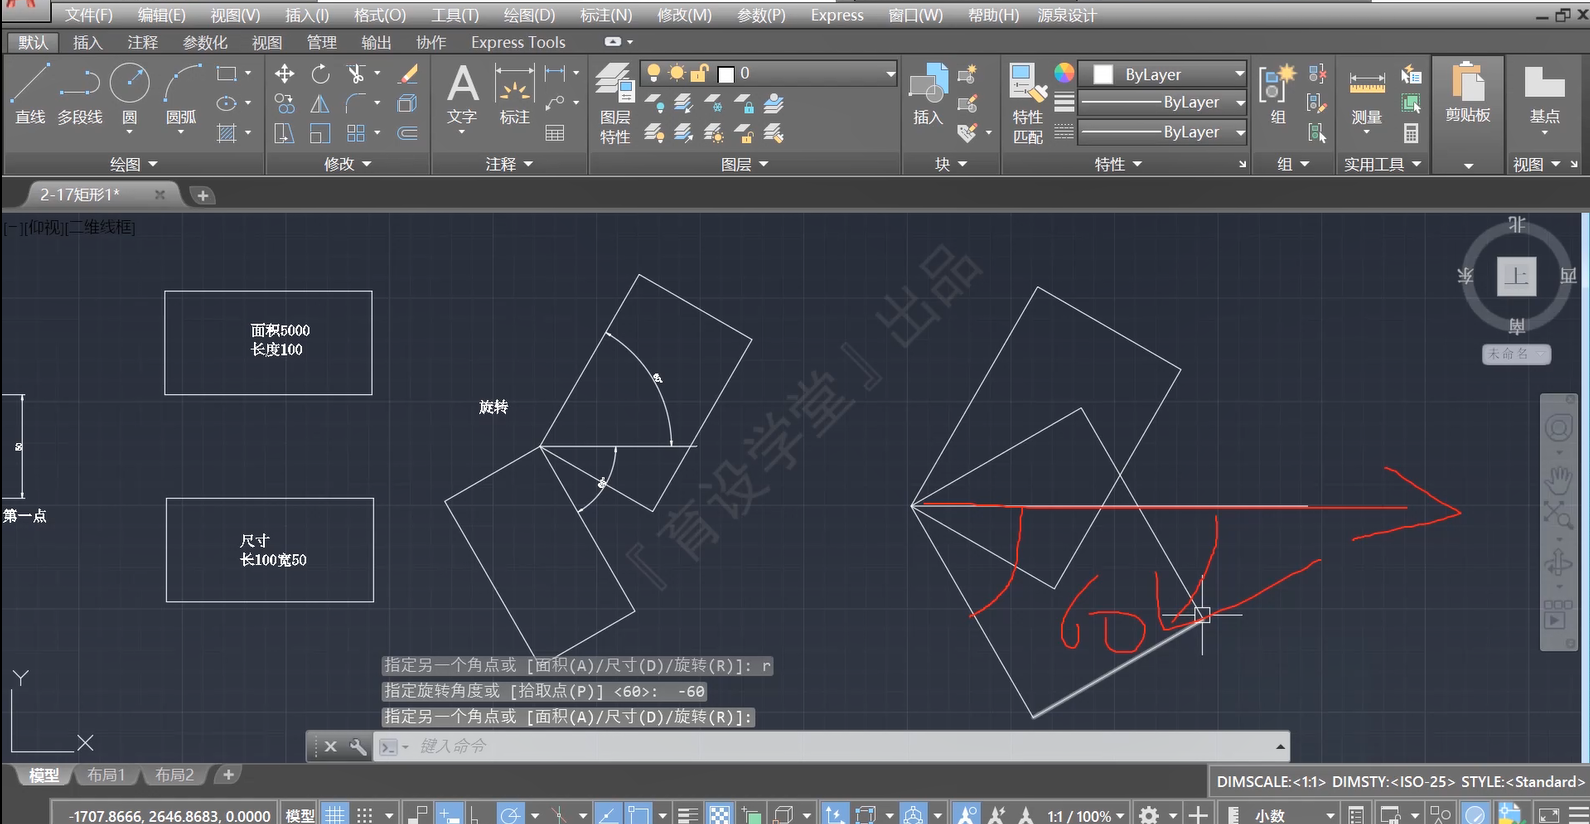Activate the Move tool
This screenshot has height=824, width=1590.
[285, 74]
